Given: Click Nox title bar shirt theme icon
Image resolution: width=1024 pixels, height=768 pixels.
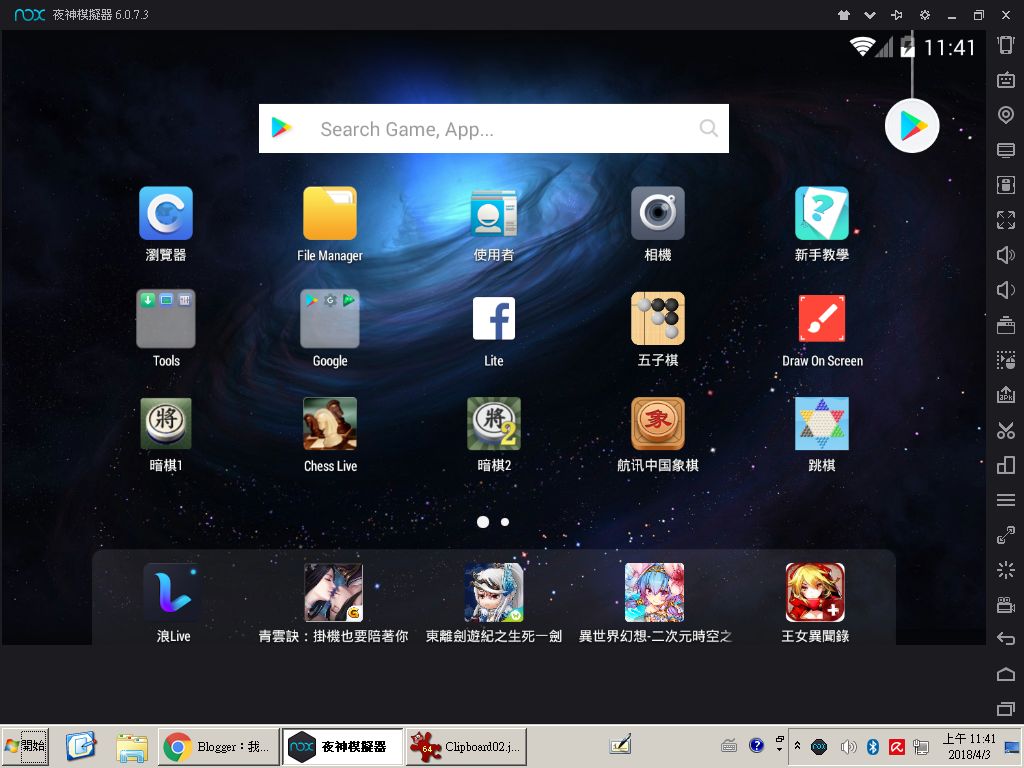Looking at the screenshot, I should pyautogui.click(x=844, y=15).
